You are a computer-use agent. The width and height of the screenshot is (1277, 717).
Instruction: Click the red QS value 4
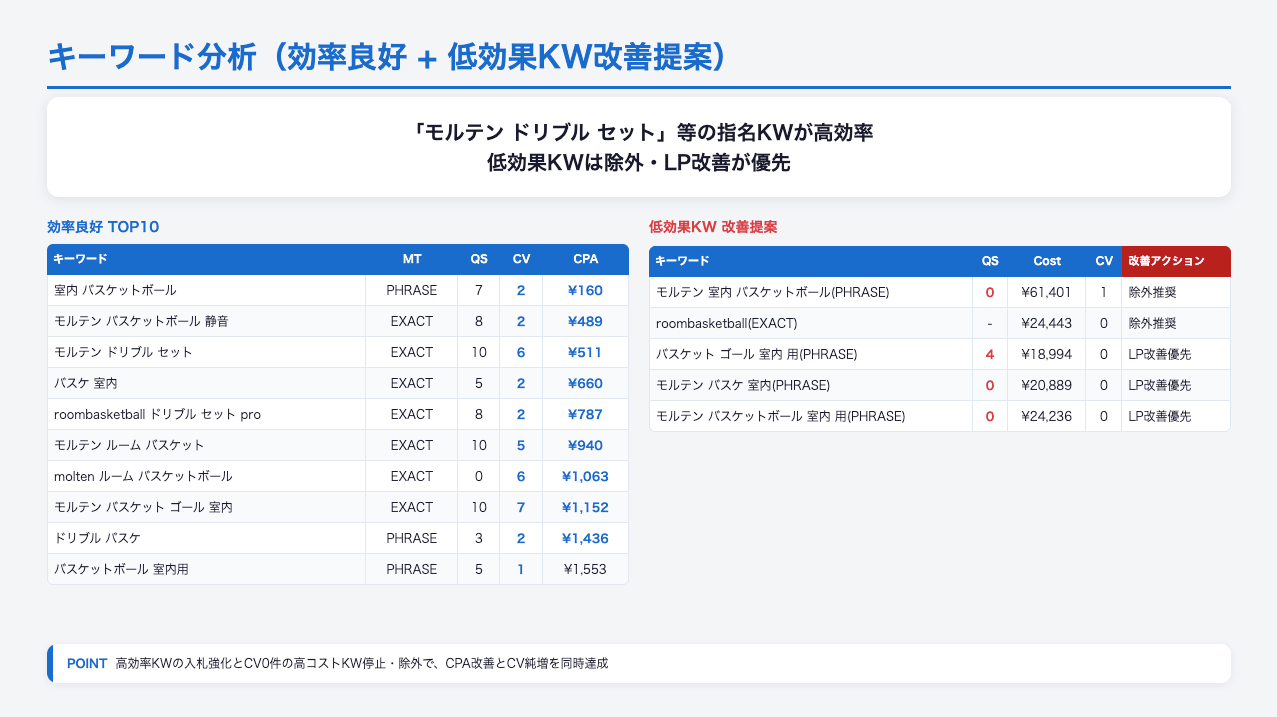990,354
